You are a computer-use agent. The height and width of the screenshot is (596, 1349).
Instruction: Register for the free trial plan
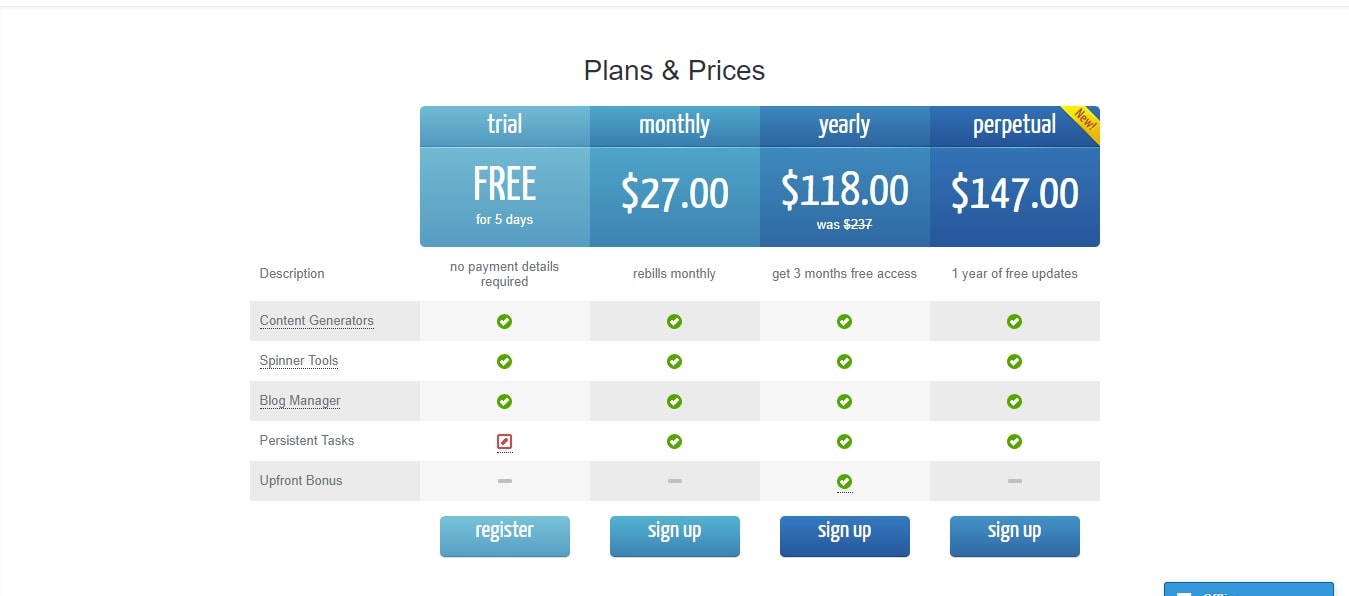pyautogui.click(x=505, y=536)
